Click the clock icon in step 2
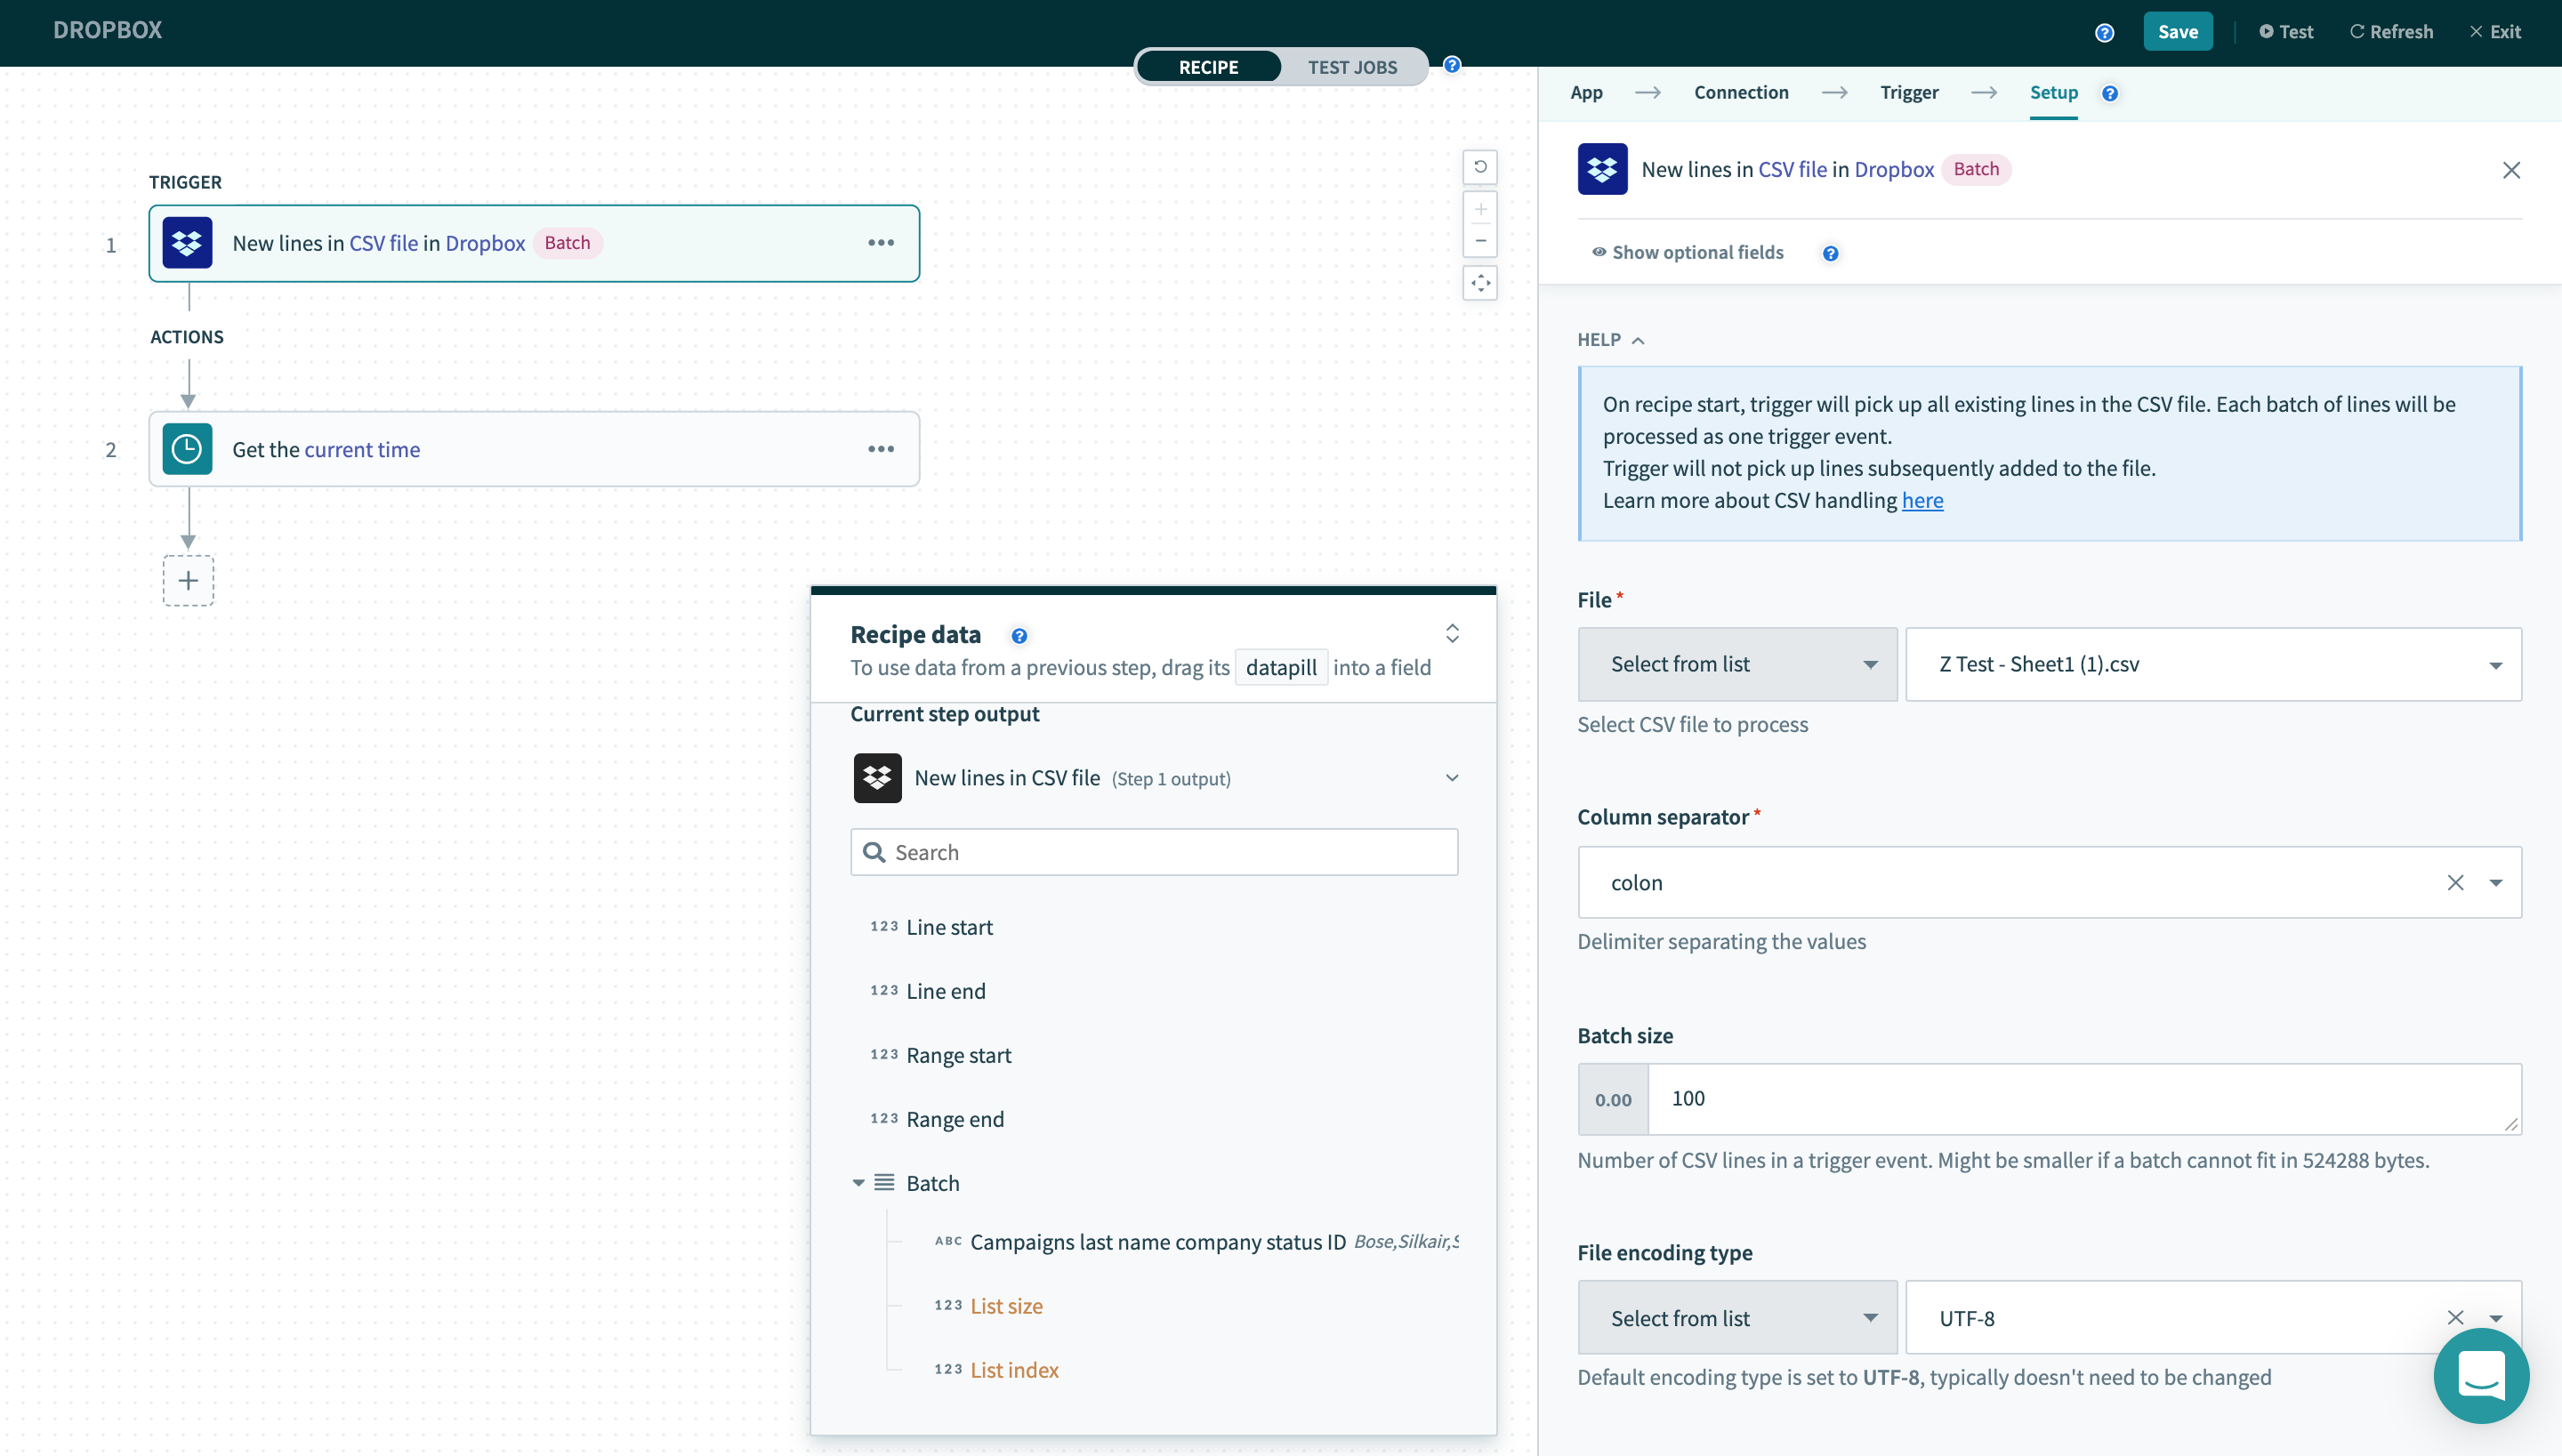Viewport: 2562px width, 1456px height. click(x=187, y=449)
